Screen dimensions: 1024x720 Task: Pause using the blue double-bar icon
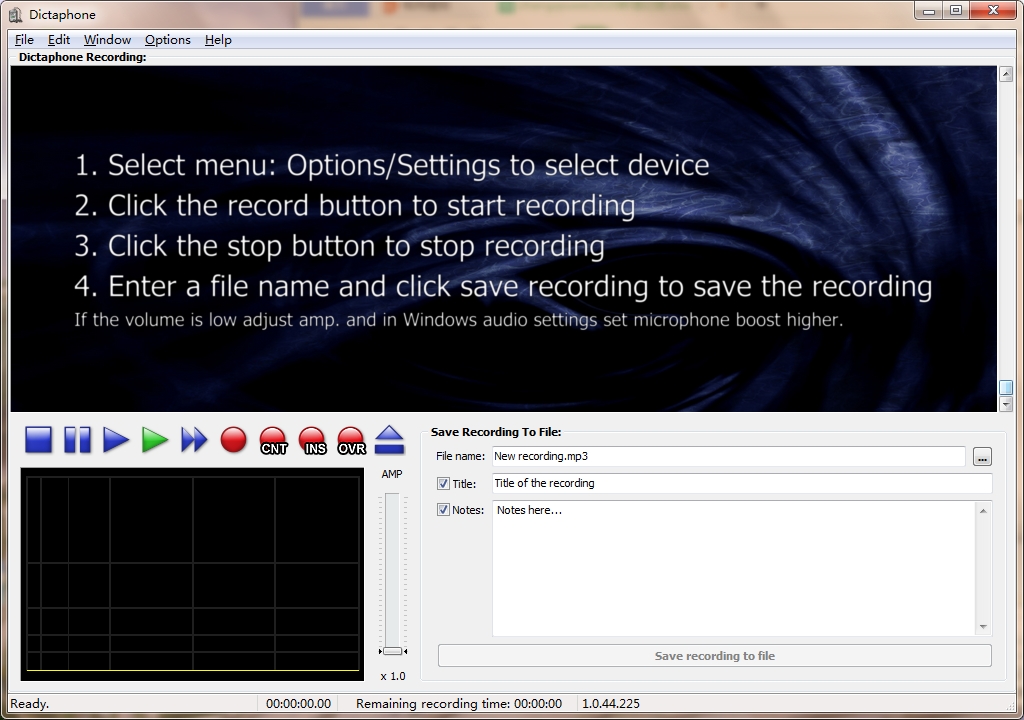coord(77,440)
